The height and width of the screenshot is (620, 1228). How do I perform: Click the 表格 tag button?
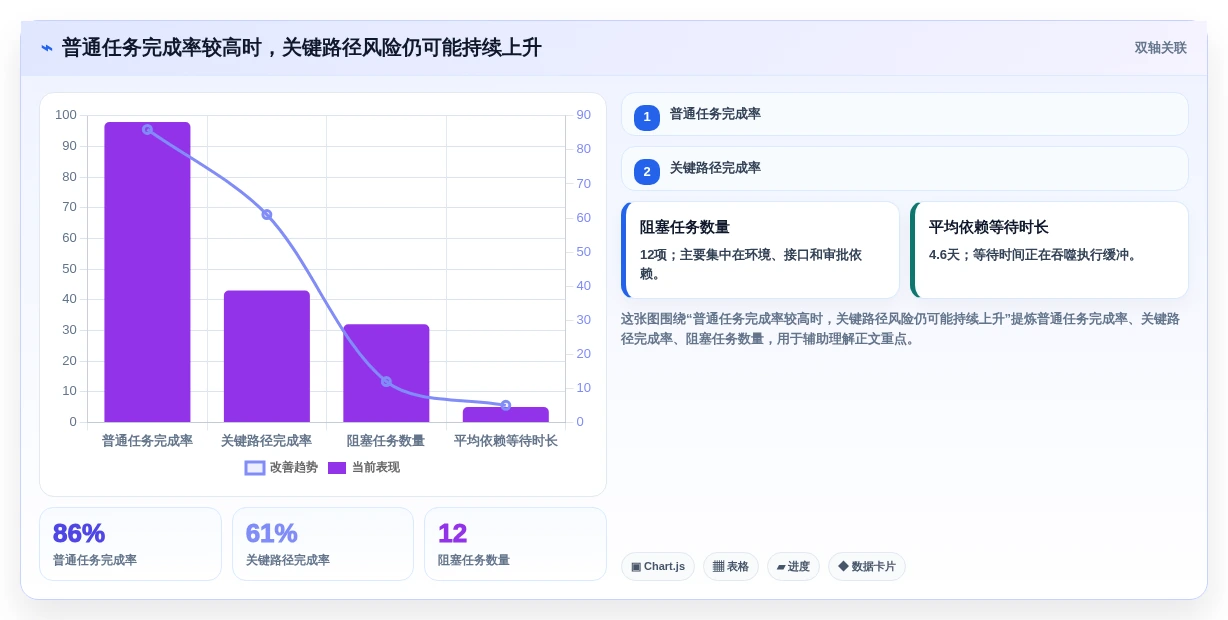coord(731,567)
